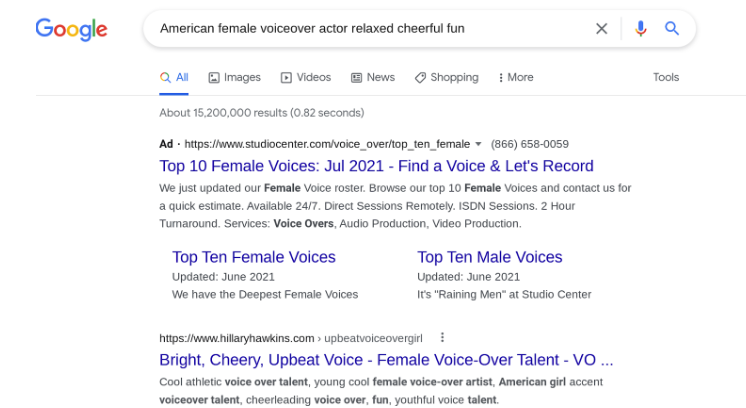Switch to the Images tab
746x408 pixels.
pos(235,78)
